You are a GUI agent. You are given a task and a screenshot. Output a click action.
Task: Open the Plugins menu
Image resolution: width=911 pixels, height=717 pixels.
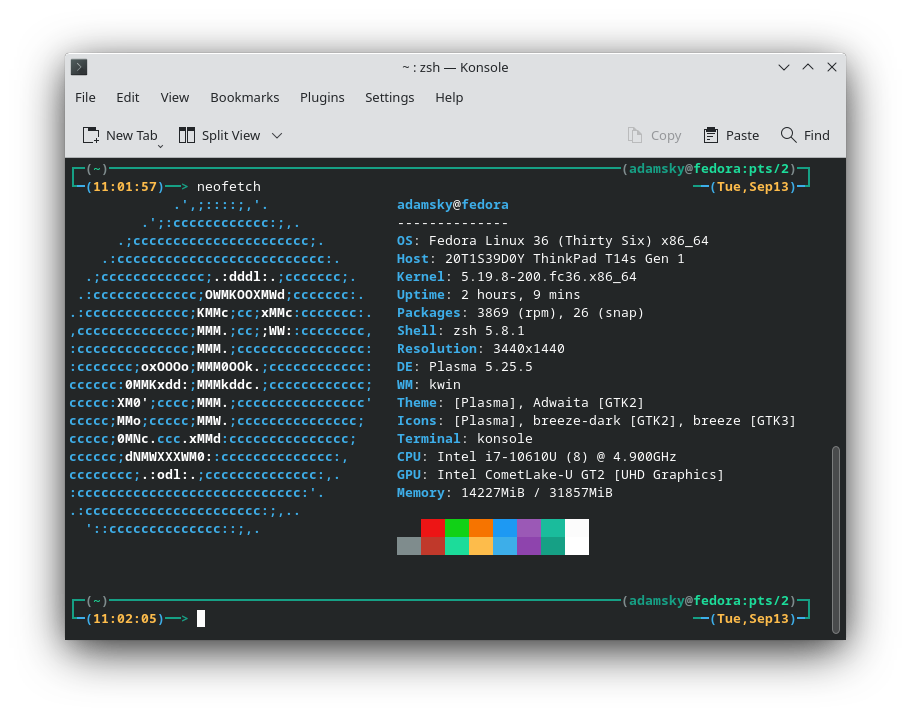point(322,97)
